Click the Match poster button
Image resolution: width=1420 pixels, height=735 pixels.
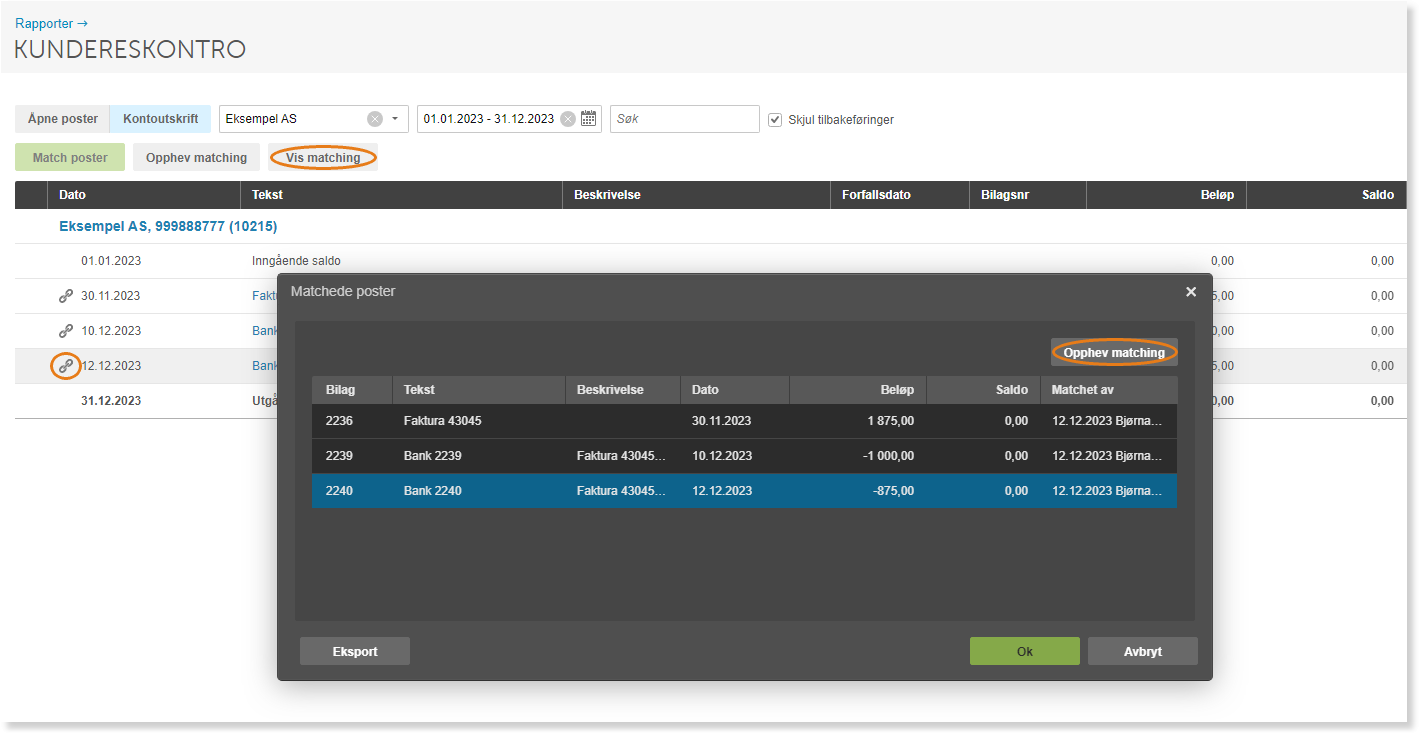[70, 158]
